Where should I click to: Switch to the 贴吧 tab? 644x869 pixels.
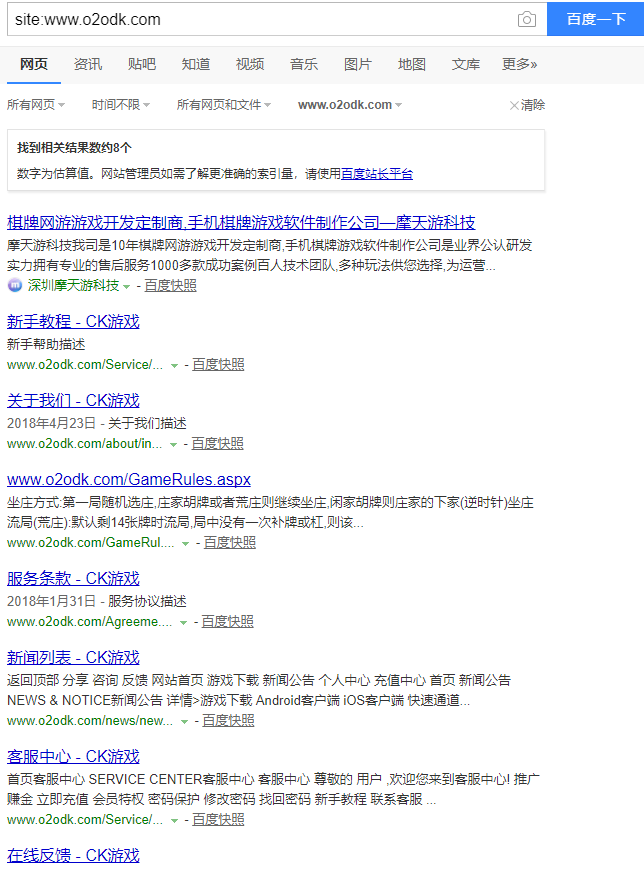[x=141, y=64]
